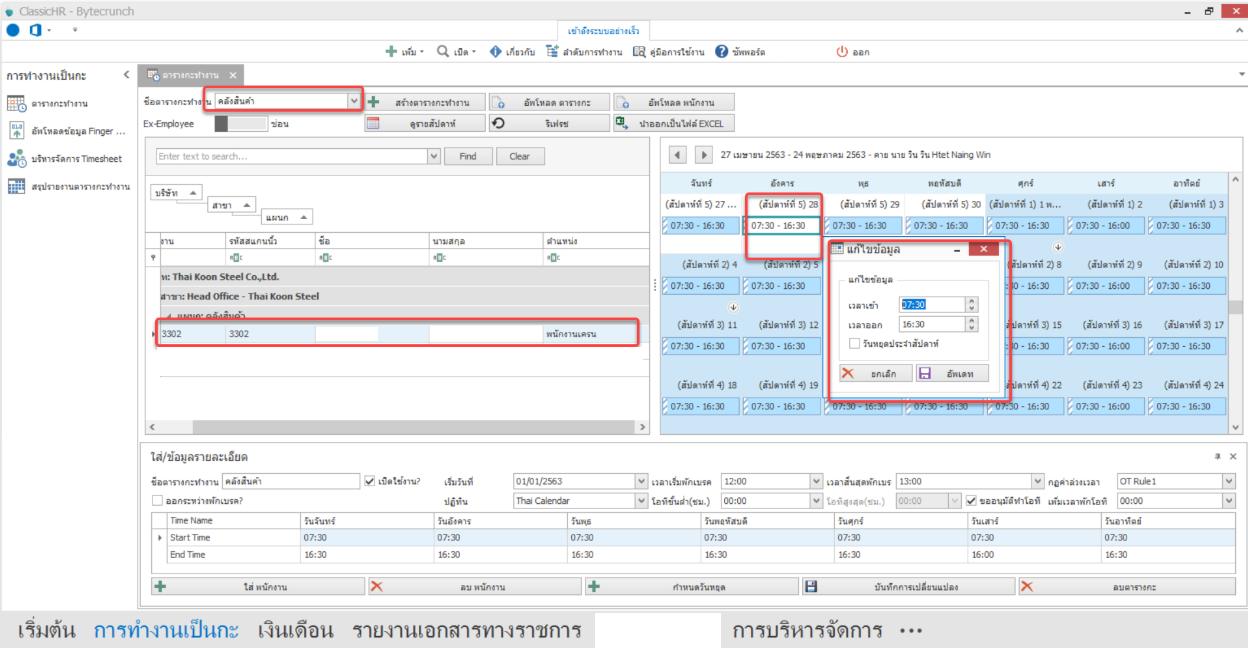The image size is (1248, 648).
Task: Open the ชื่อตารางกะทำงาน คลังสินค้า dropdown
Action: 353,101
